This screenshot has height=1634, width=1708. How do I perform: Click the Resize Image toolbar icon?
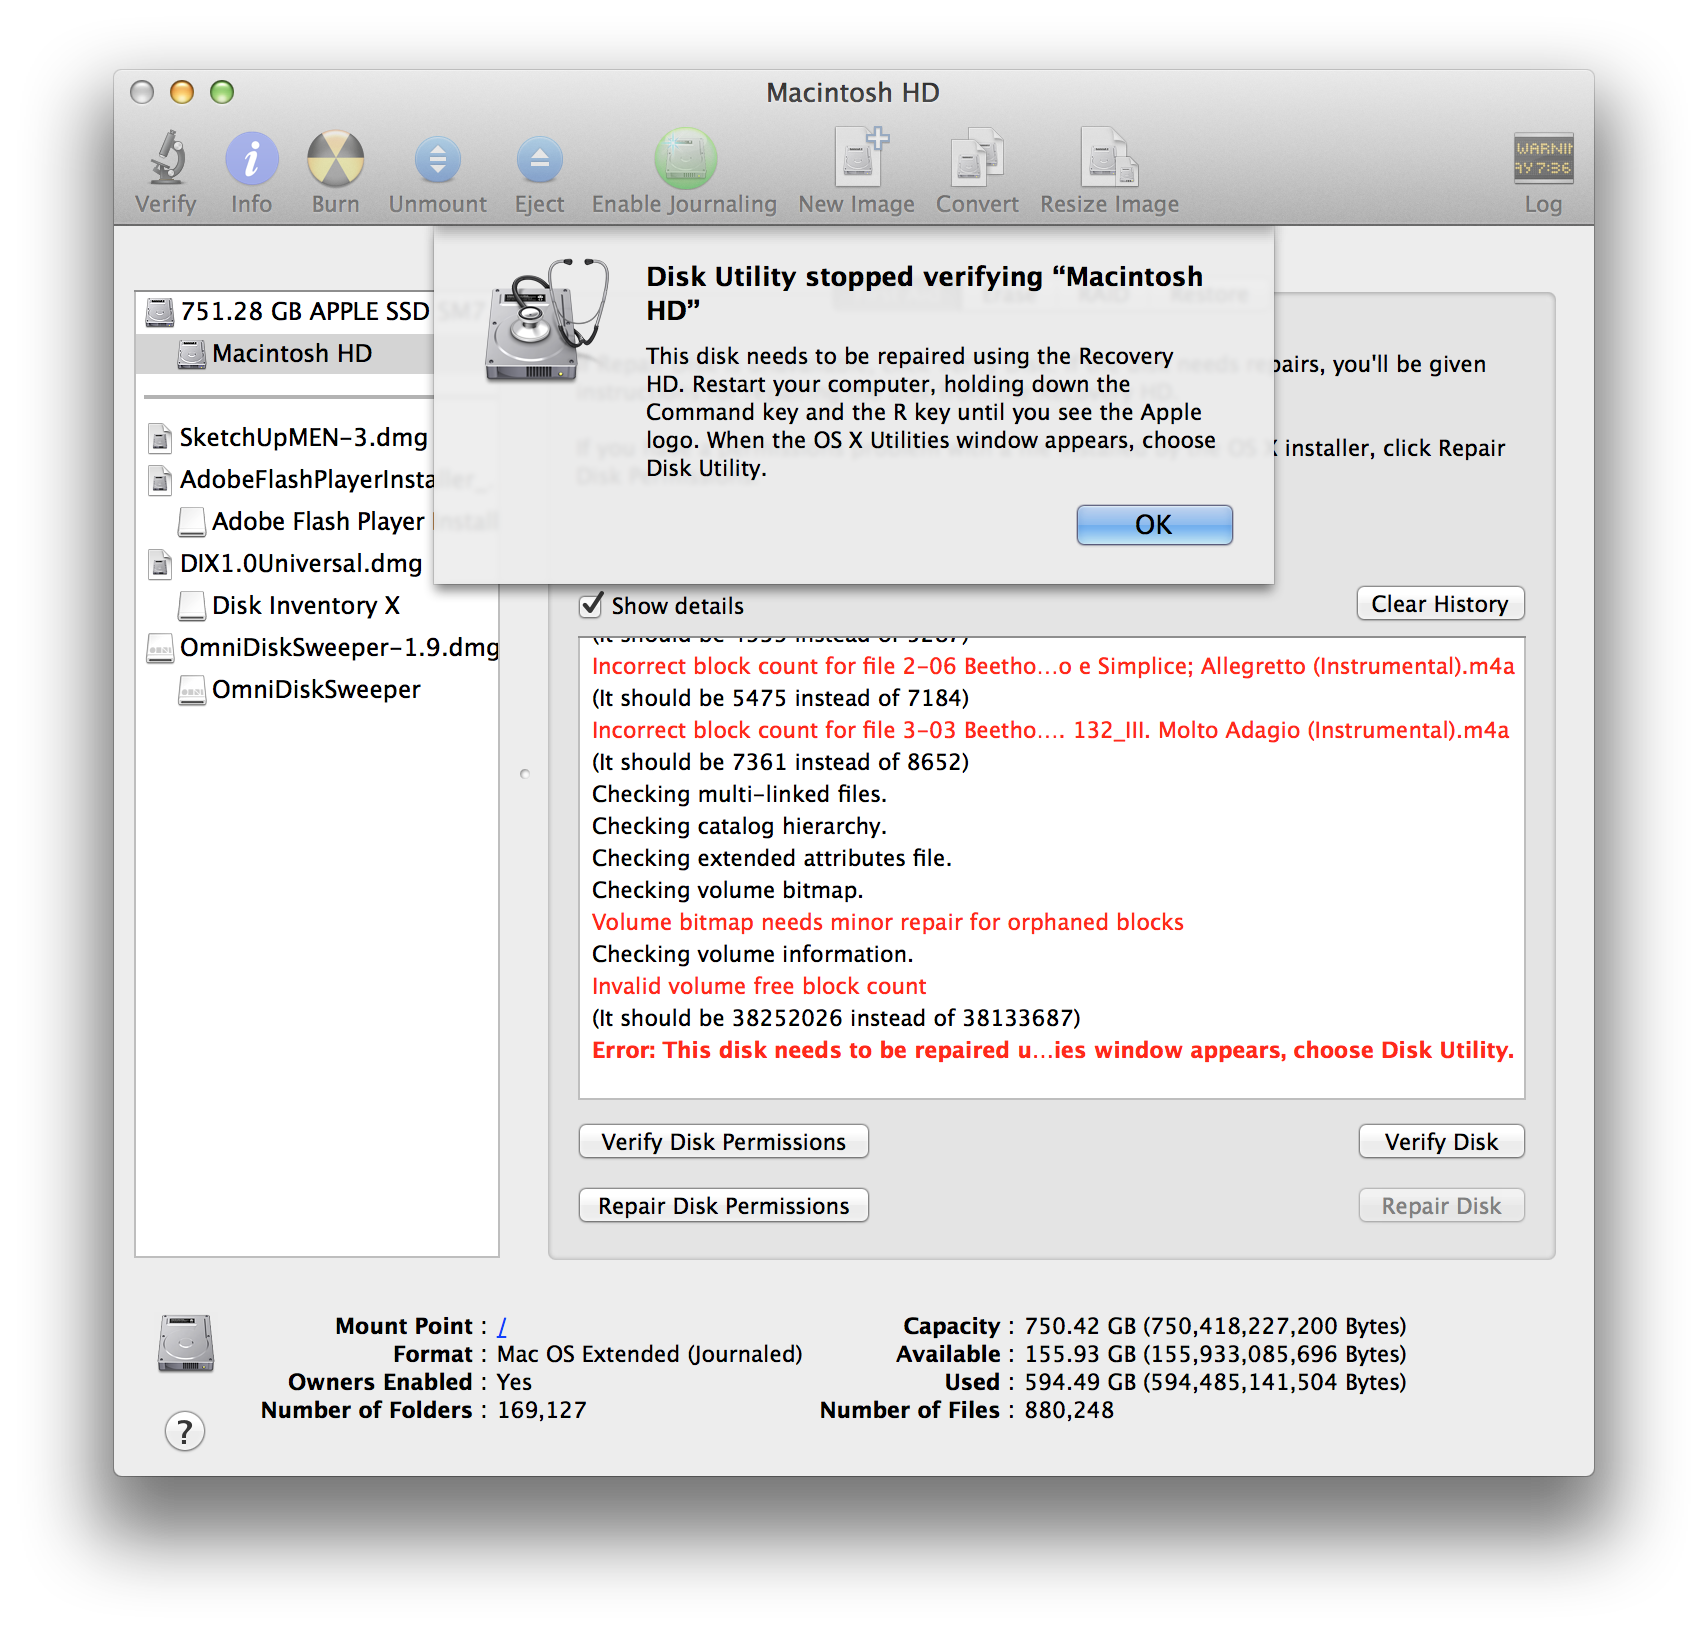pyautogui.click(x=1109, y=157)
